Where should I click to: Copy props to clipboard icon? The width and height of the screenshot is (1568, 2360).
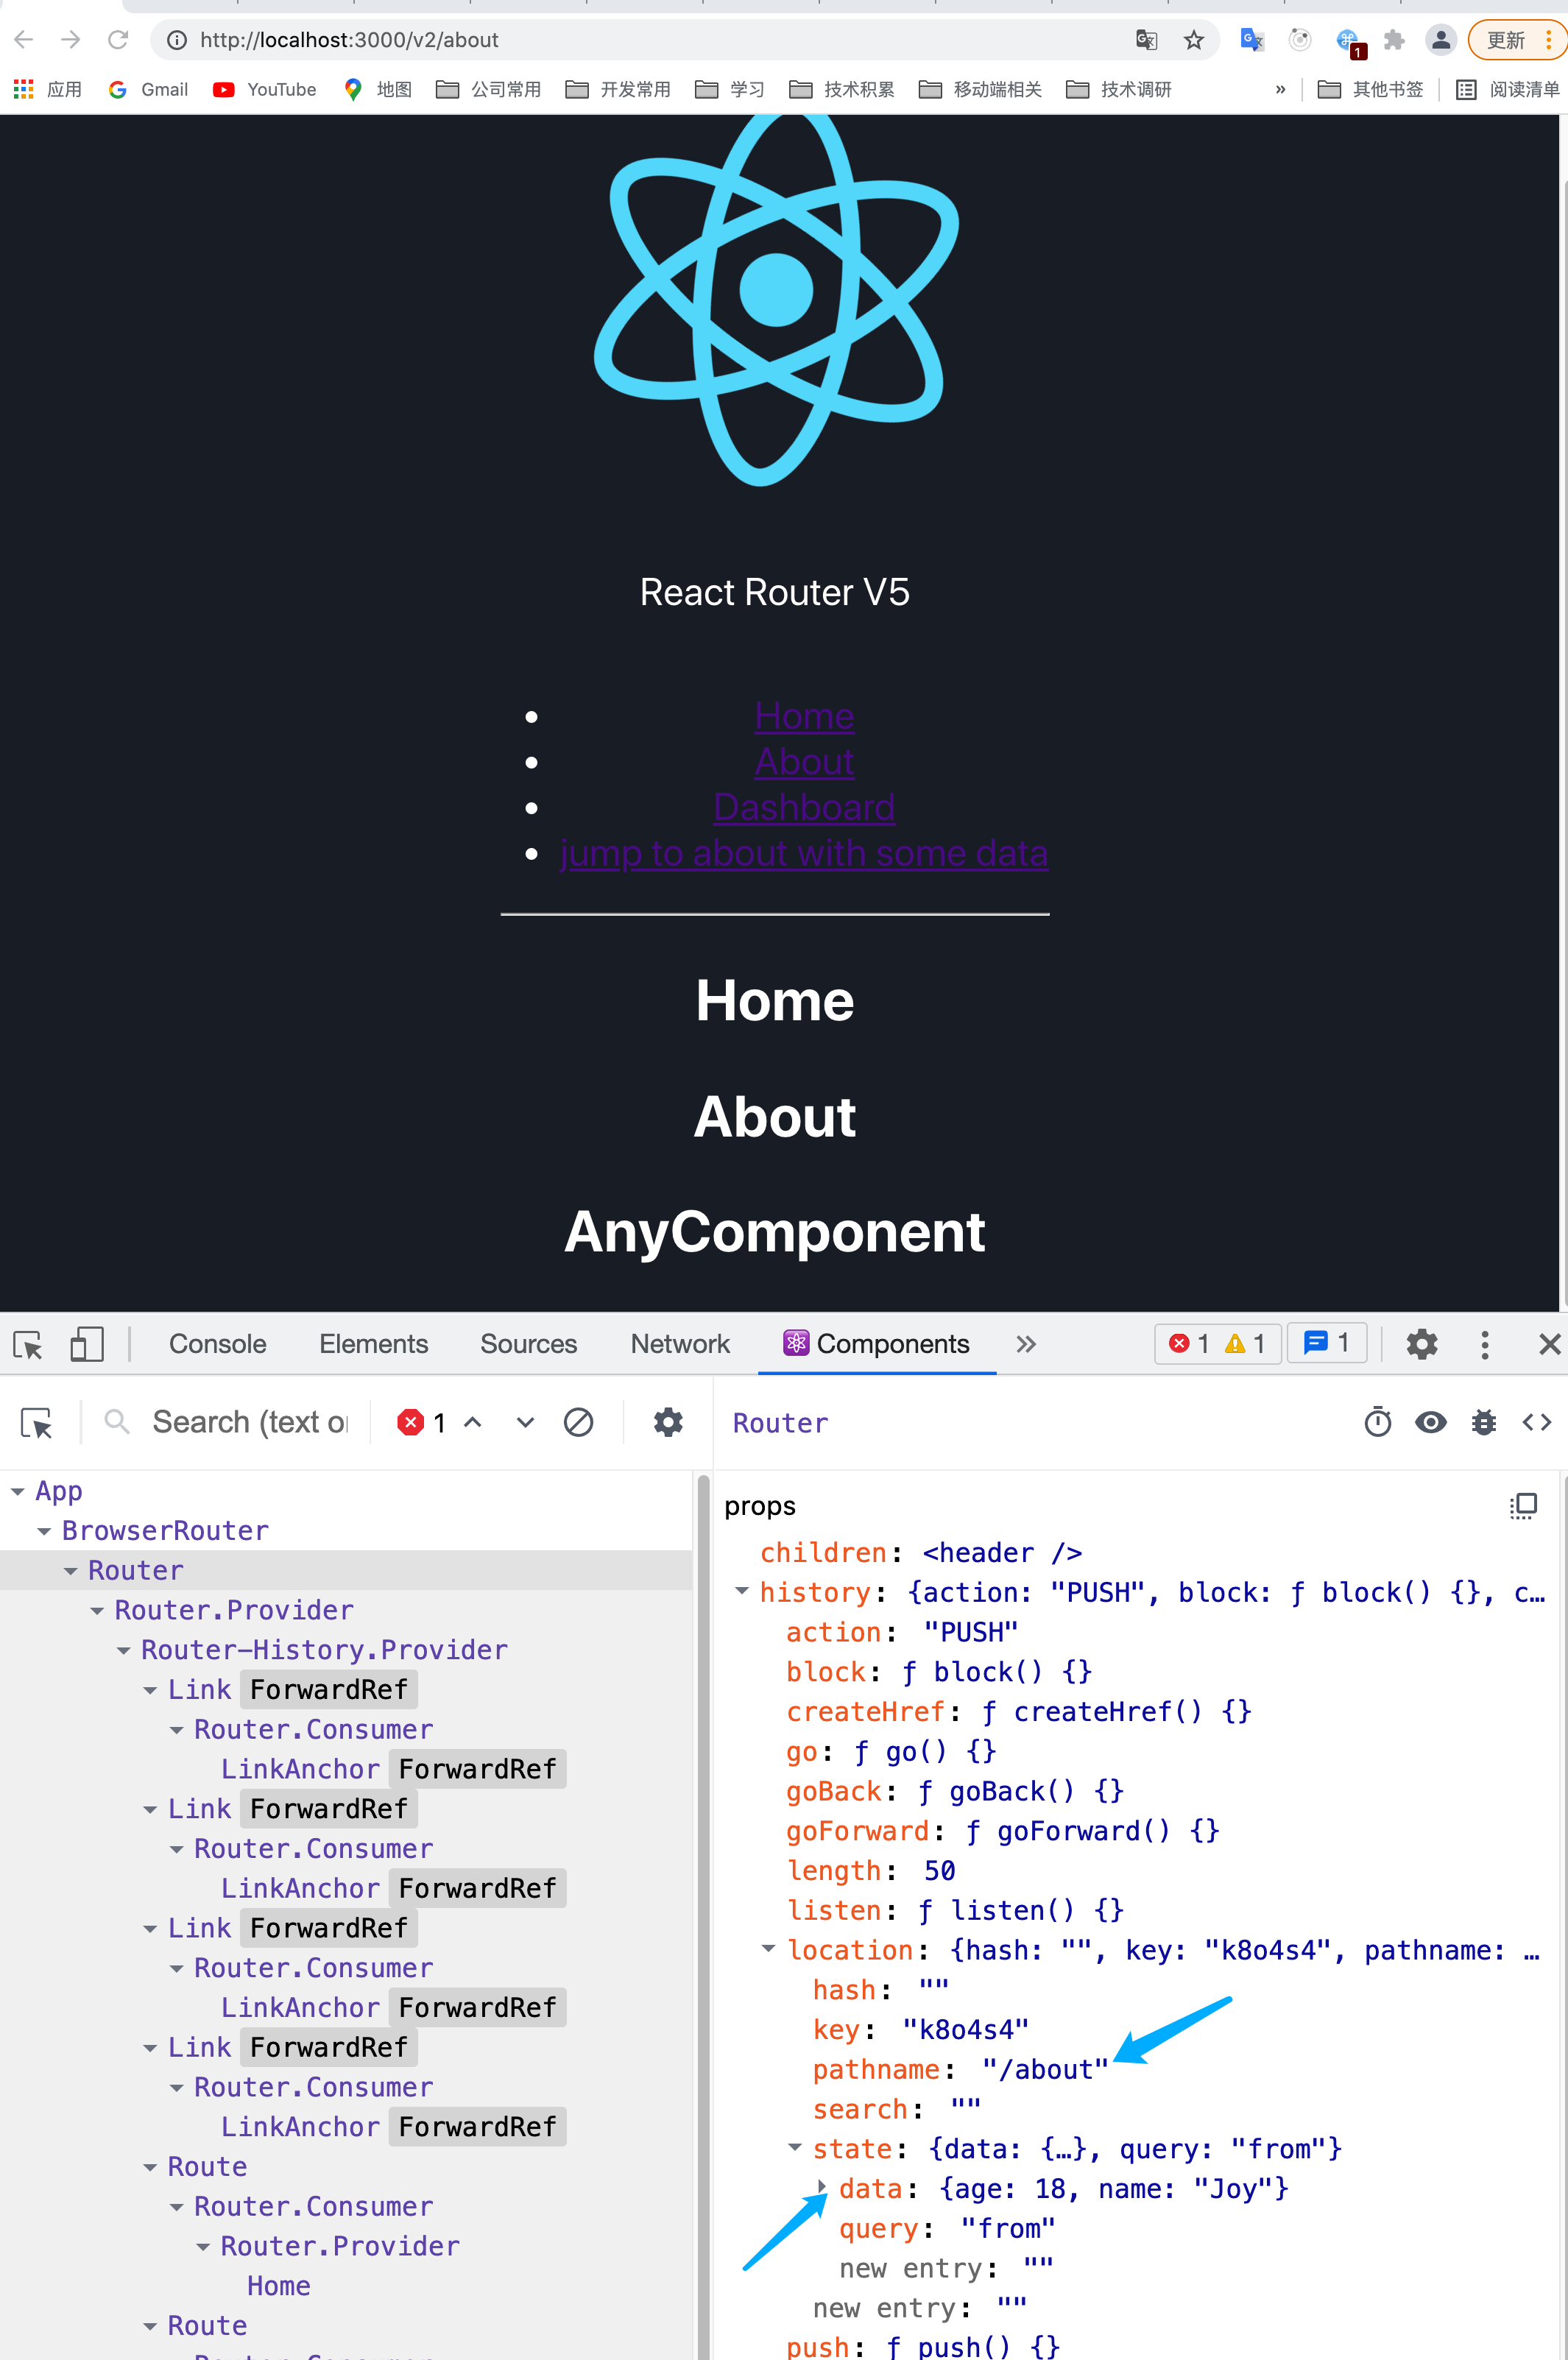tap(1522, 1506)
